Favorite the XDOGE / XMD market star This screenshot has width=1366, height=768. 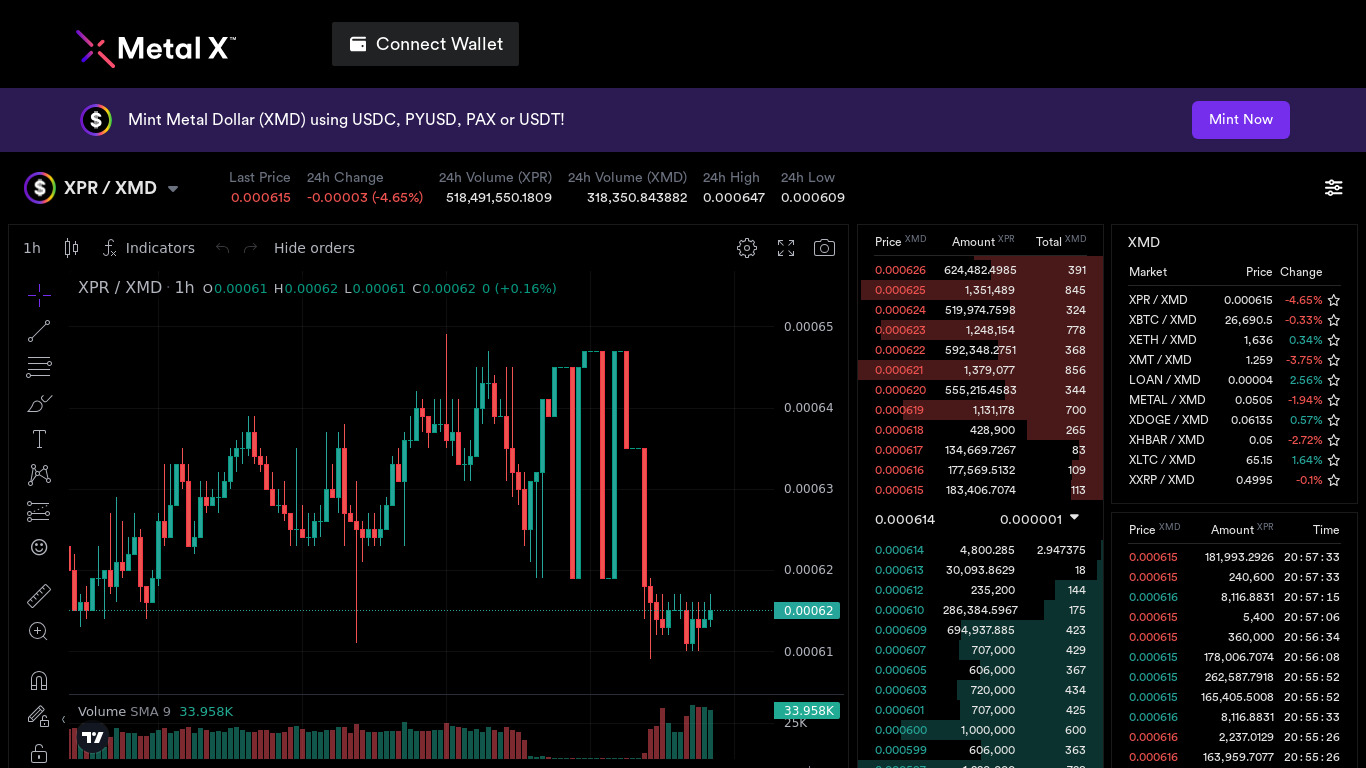(1333, 420)
